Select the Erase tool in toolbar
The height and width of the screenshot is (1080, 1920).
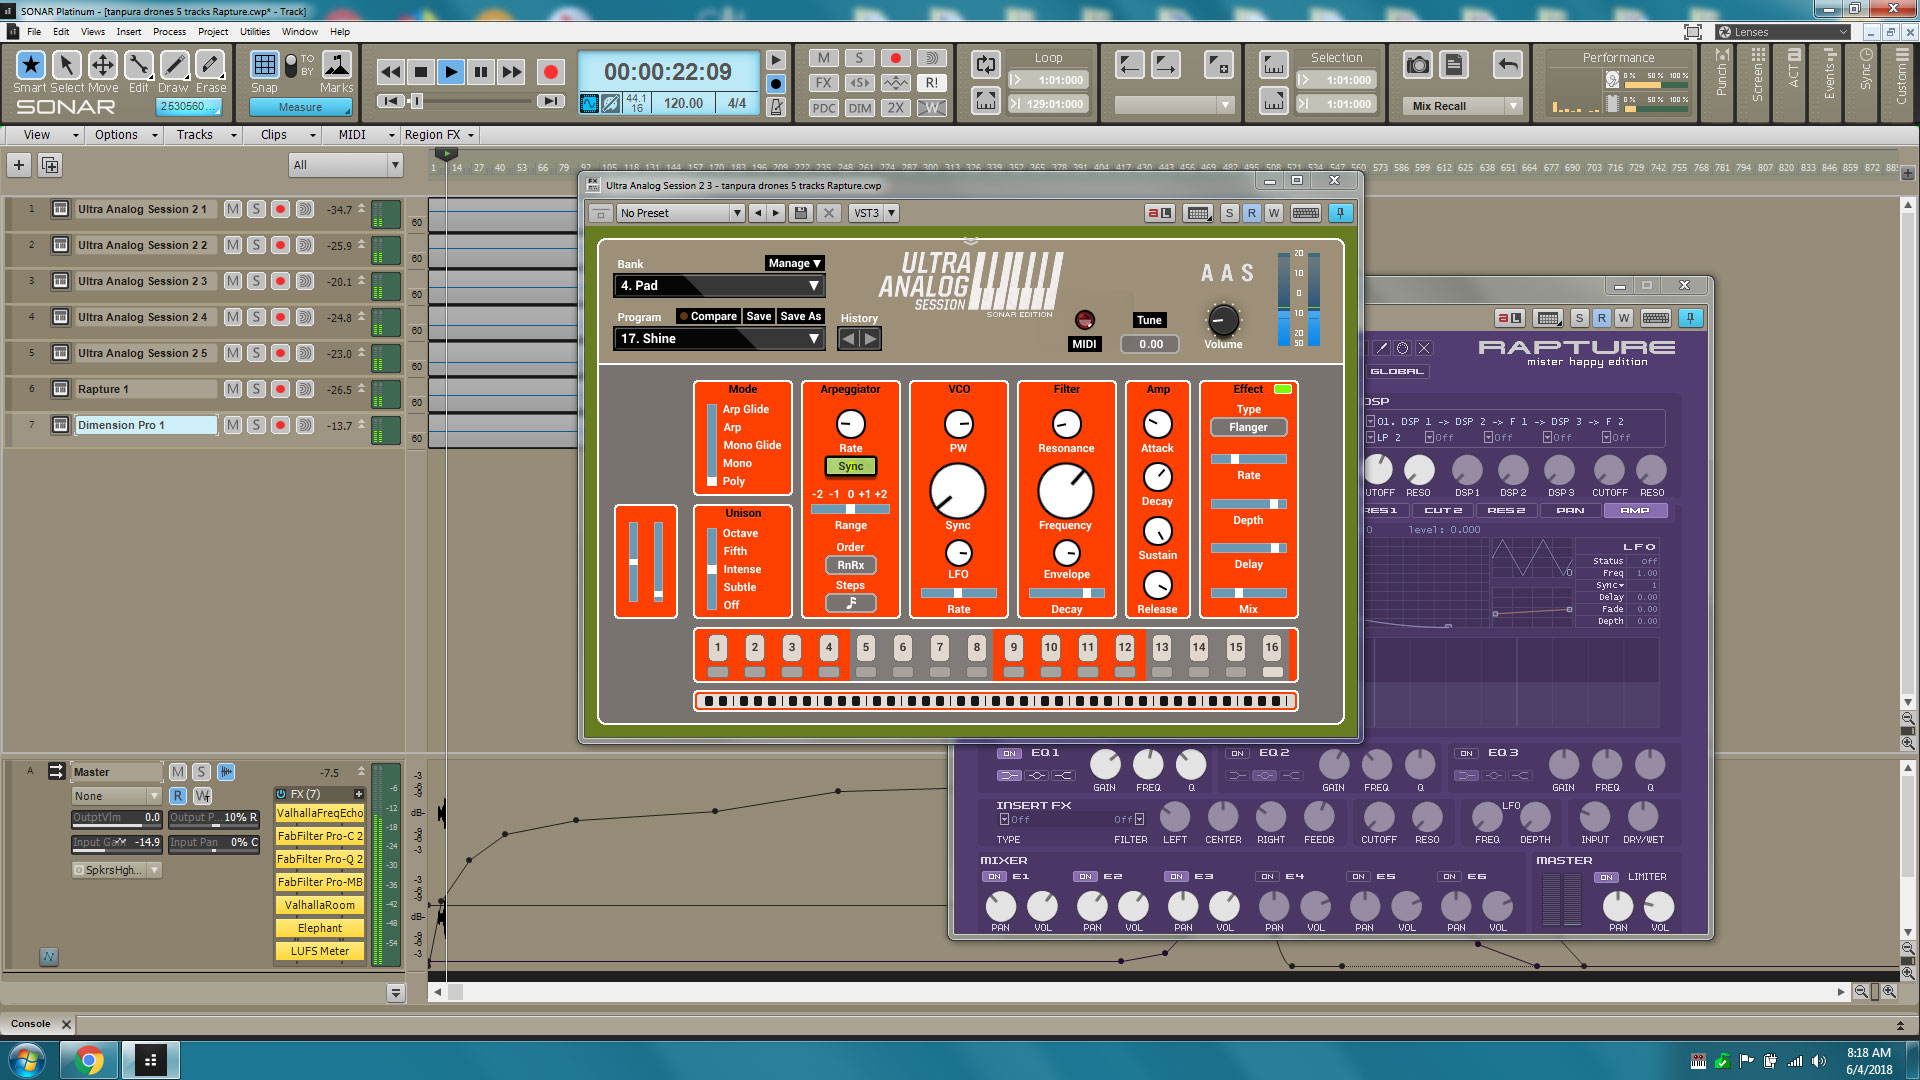click(x=210, y=66)
